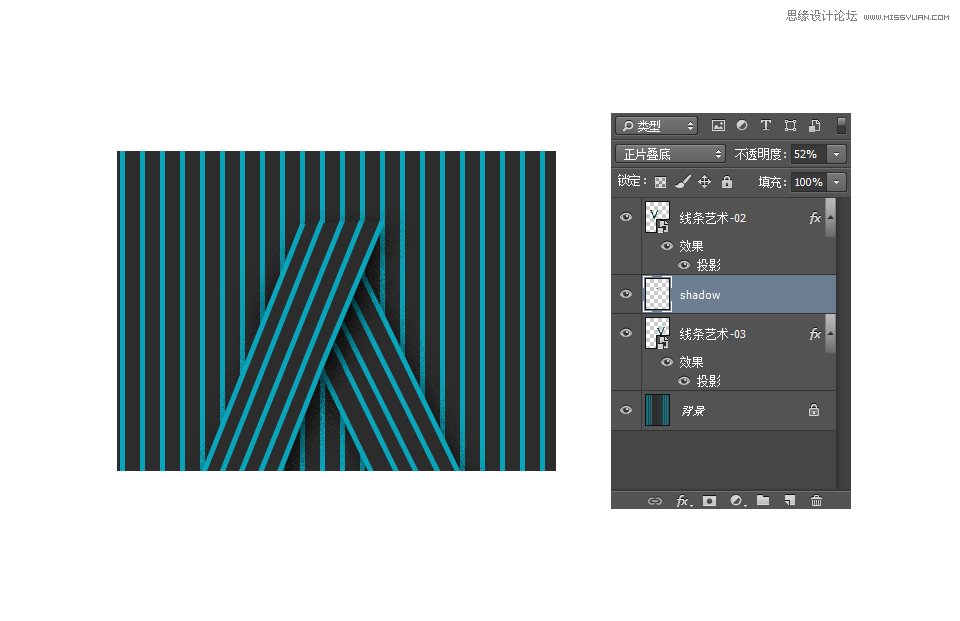Click the pixel layer filter icon
The width and height of the screenshot is (960, 621).
pyautogui.click(x=718, y=126)
